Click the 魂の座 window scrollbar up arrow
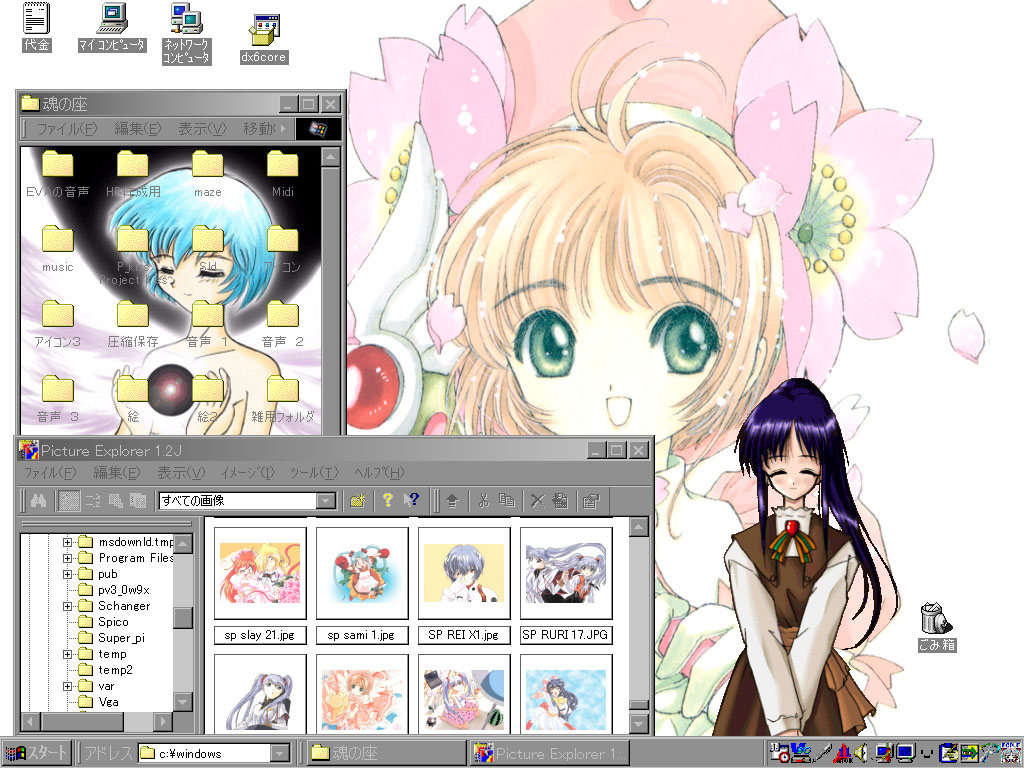Screen dimensions: 1024x768 [330, 157]
